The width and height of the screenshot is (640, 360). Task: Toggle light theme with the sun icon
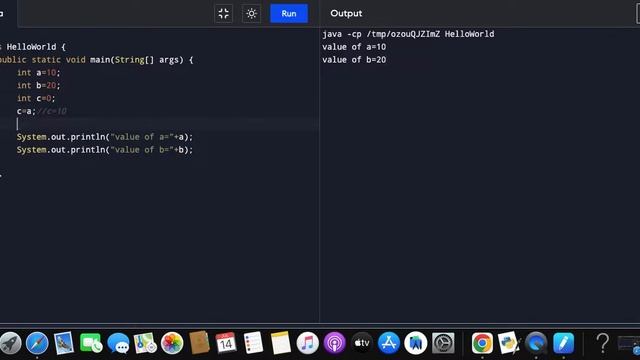pyautogui.click(x=251, y=13)
